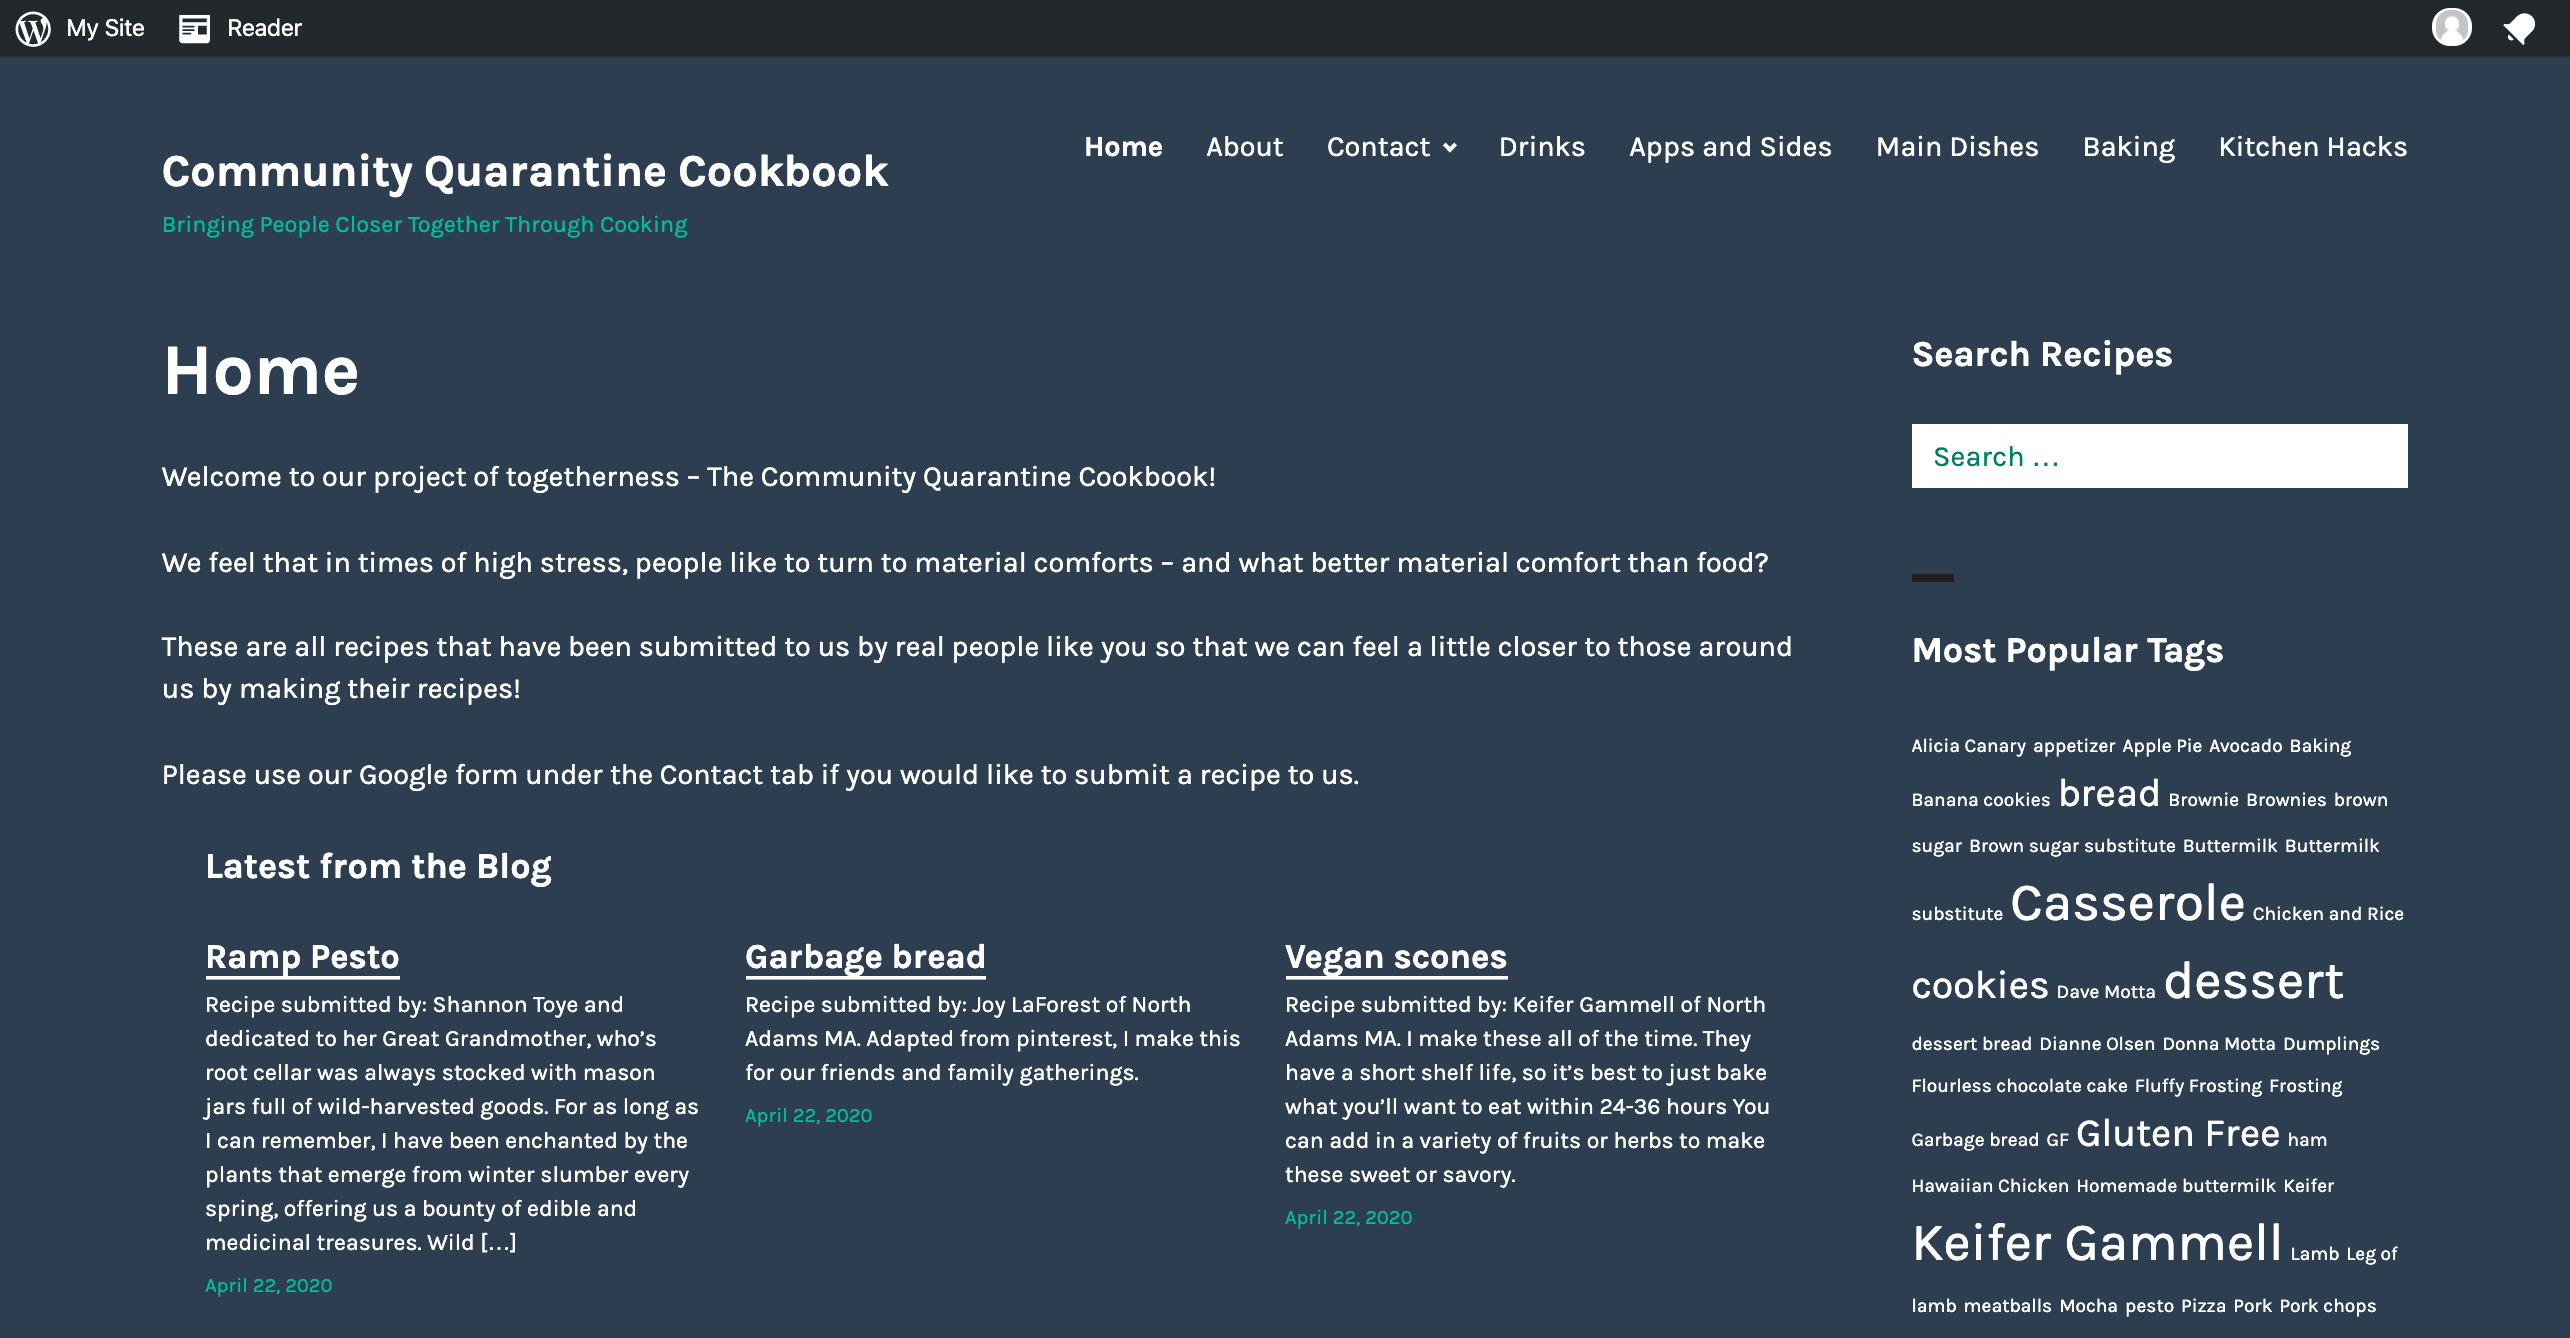This screenshot has width=2570, height=1338.
Task: Click the Gluten Free tag
Action: pyautogui.click(x=2177, y=1134)
